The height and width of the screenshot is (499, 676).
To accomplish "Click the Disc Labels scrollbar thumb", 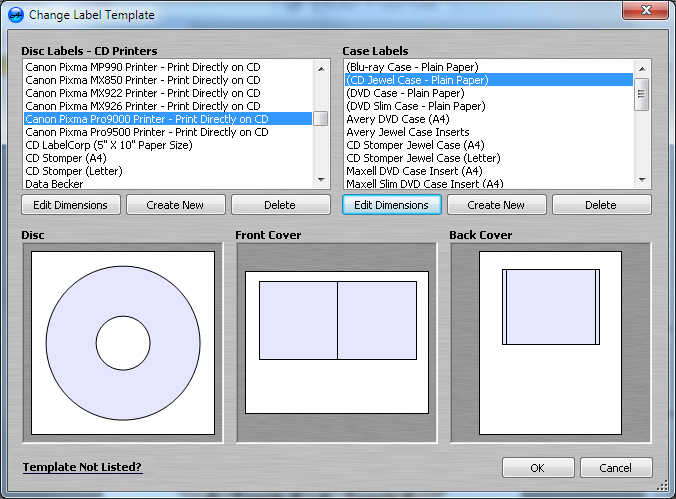I will [320, 119].
